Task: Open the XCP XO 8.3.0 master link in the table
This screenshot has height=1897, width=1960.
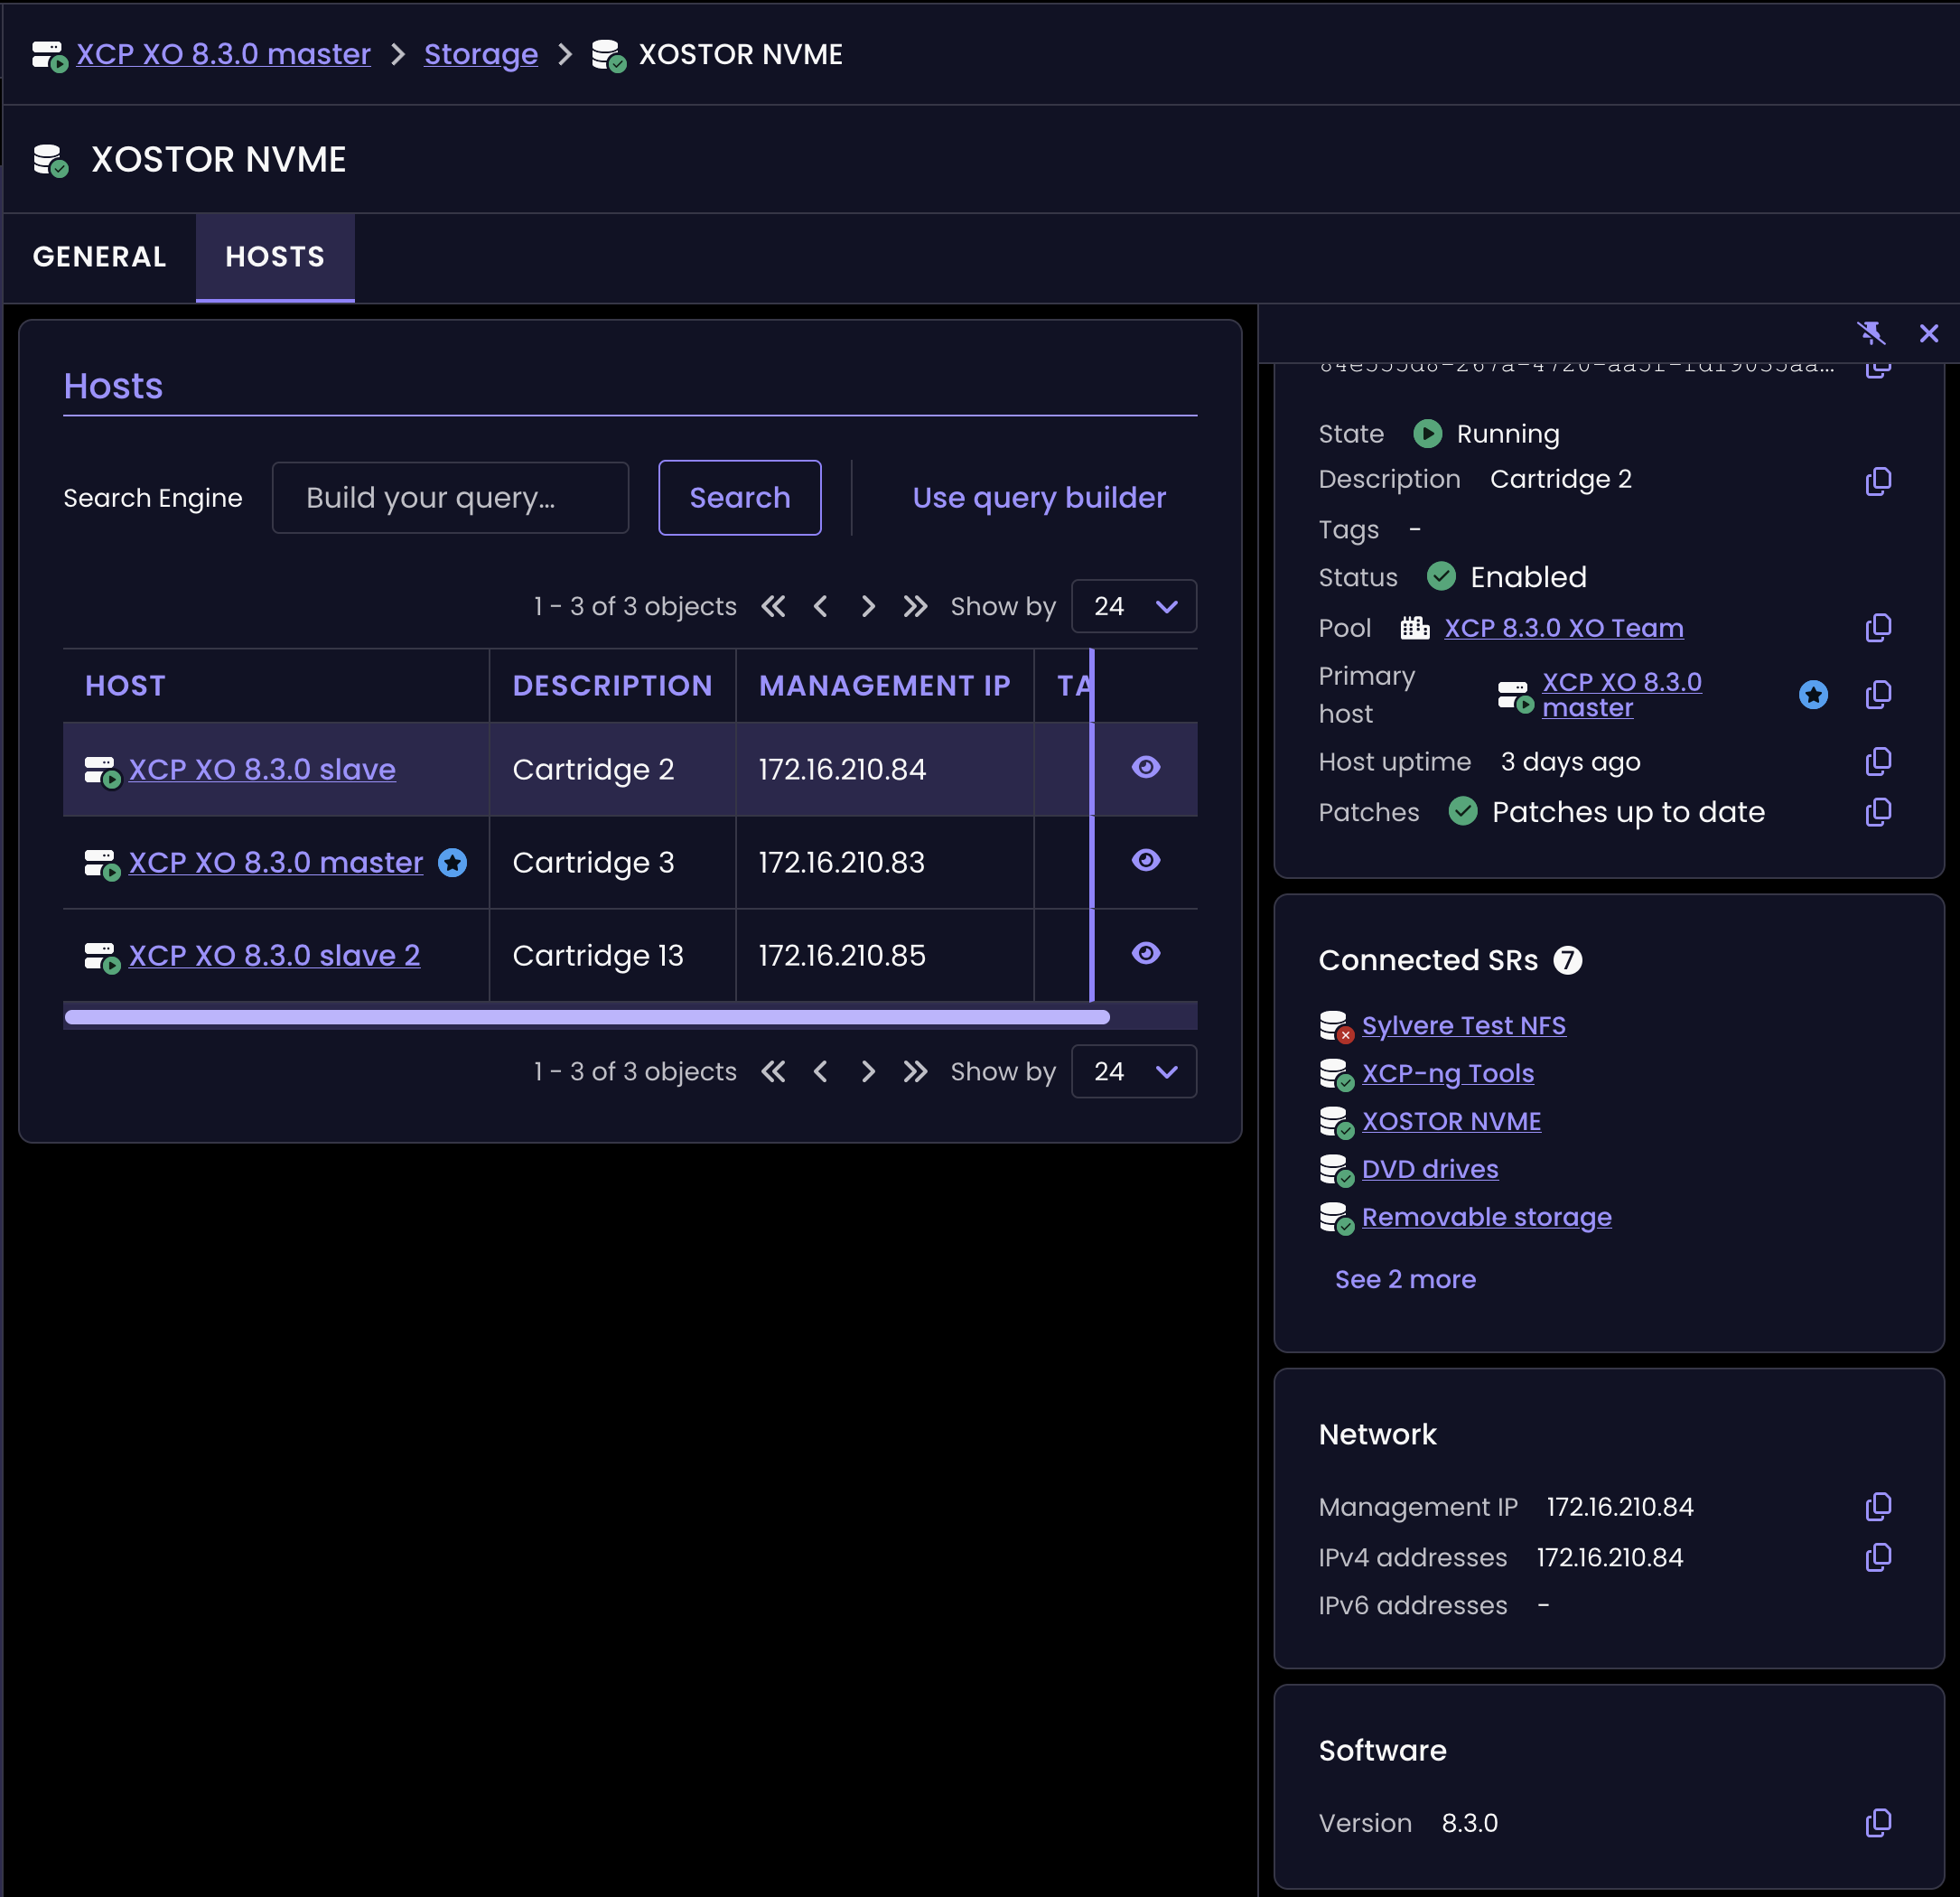Action: click(x=276, y=862)
